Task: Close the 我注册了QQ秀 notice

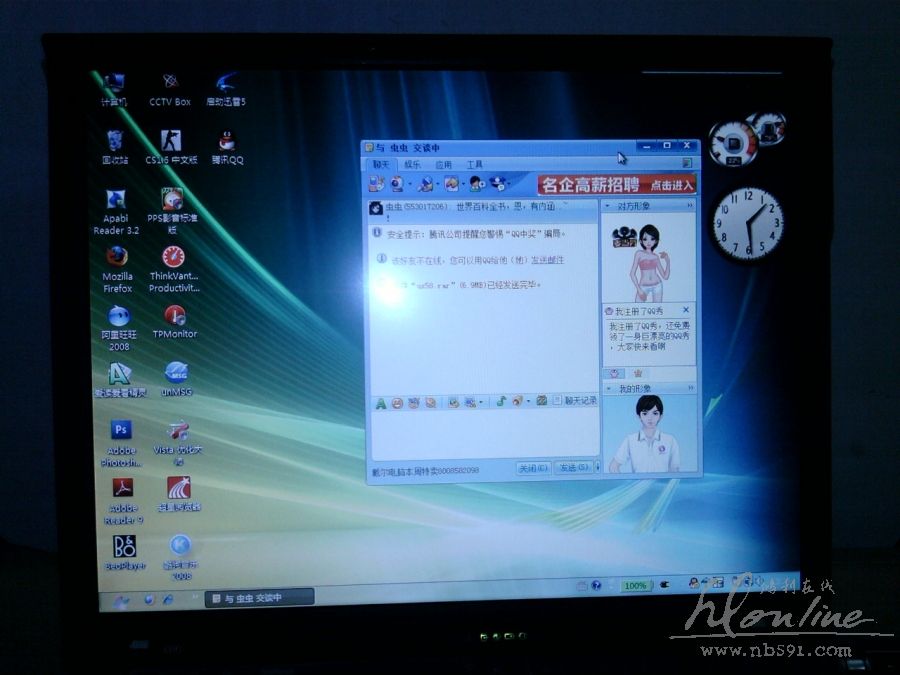Action: click(x=686, y=309)
